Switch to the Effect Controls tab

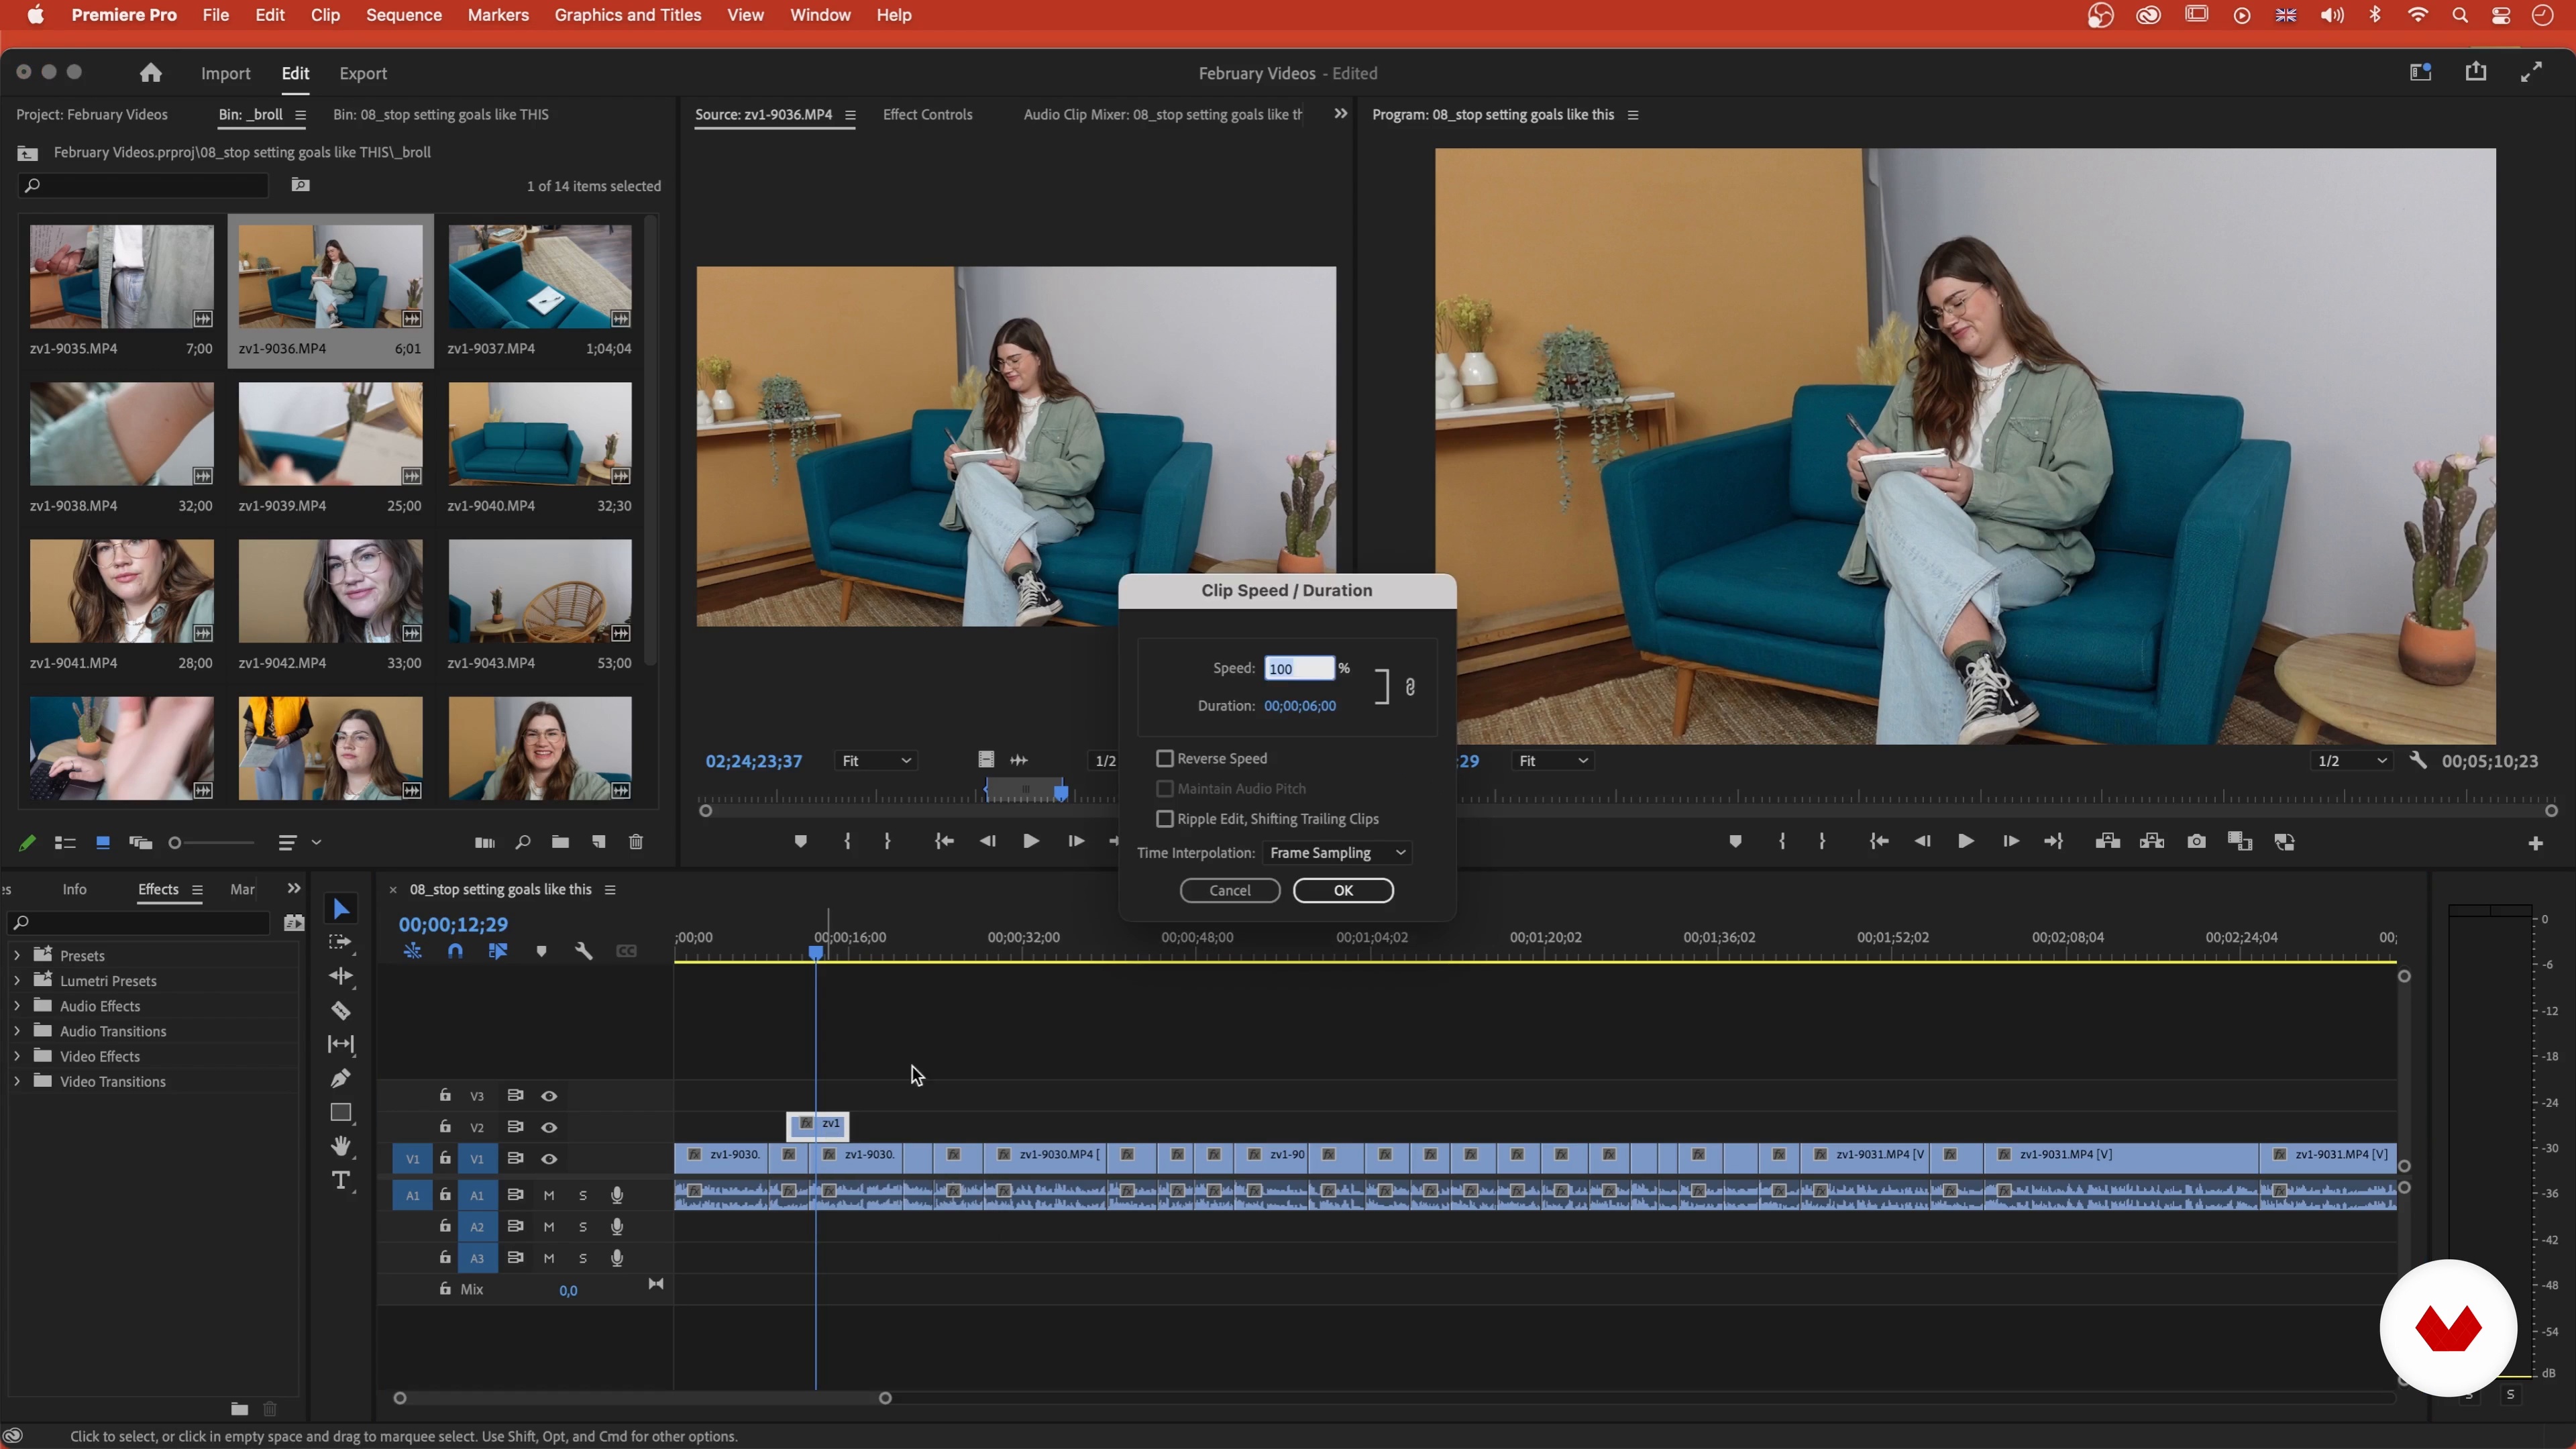tap(927, 114)
